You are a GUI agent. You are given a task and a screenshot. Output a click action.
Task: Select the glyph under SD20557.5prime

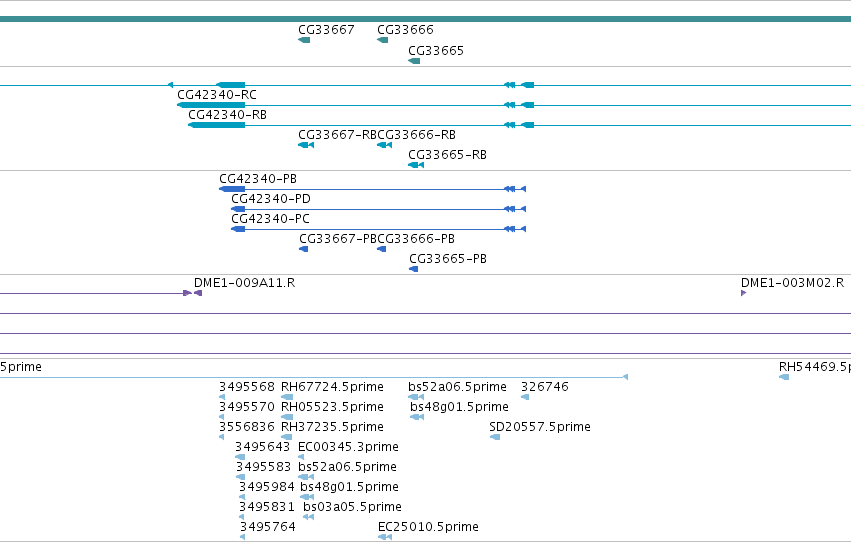(x=495, y=438)
